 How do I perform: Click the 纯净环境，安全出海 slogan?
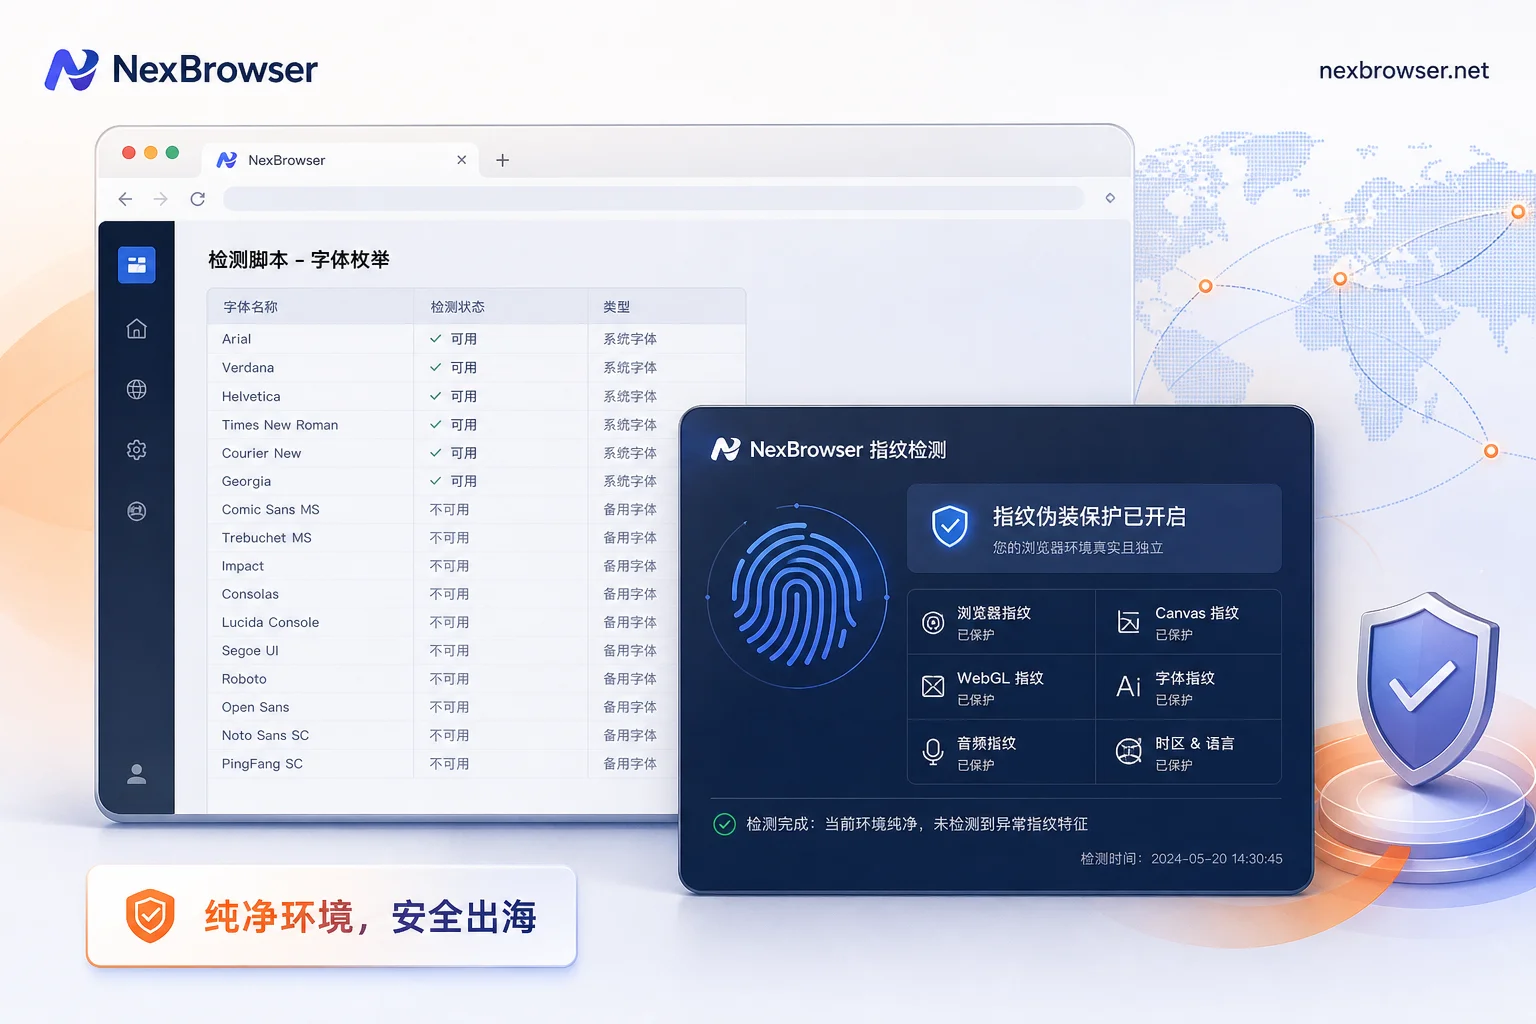pyautogui.click(x=371, y=917)
